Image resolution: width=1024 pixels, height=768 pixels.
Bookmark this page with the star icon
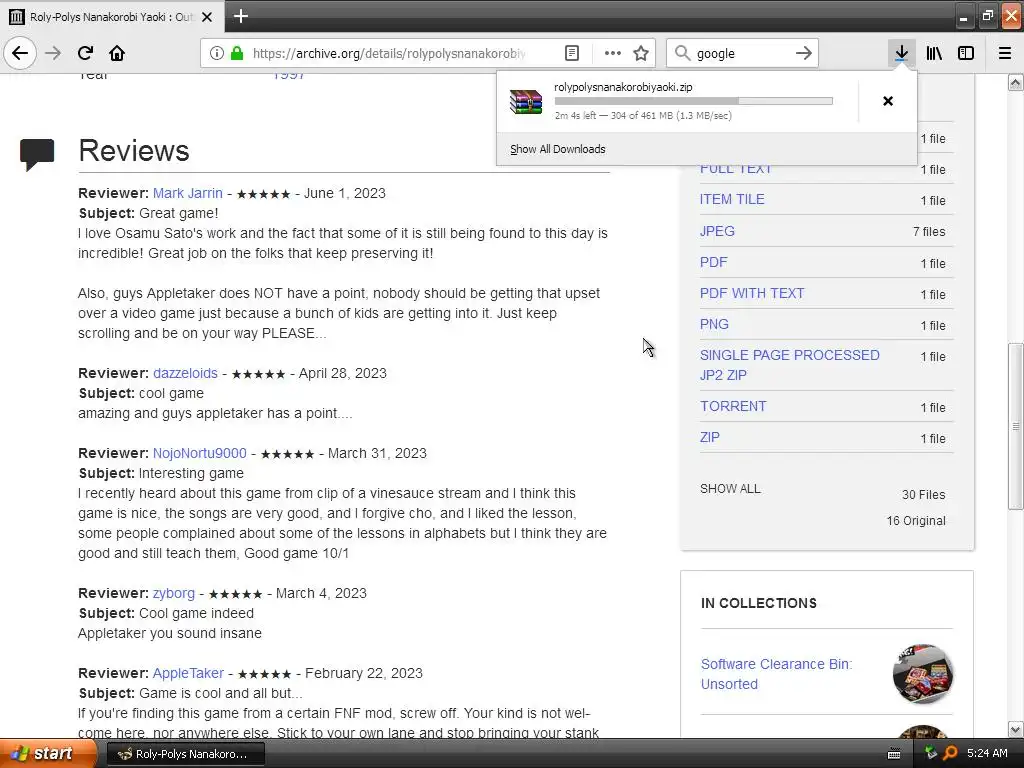pyautogui.click(x=641, y=53)
